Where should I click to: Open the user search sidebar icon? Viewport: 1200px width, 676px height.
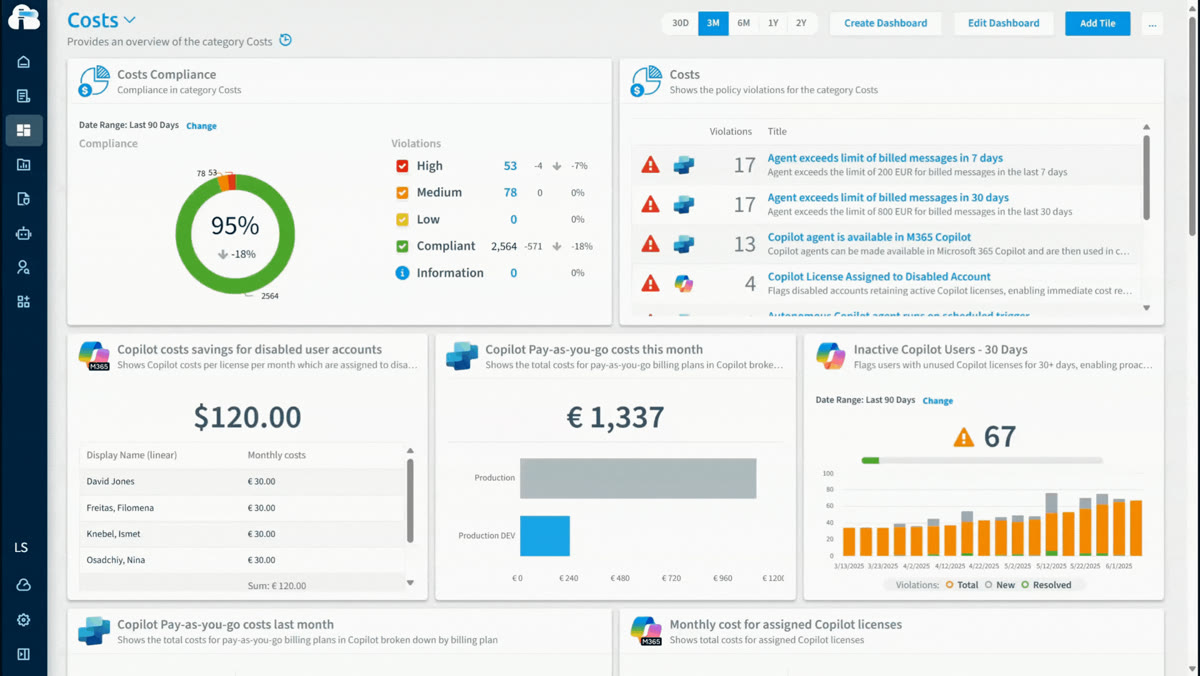pos(23,267)
